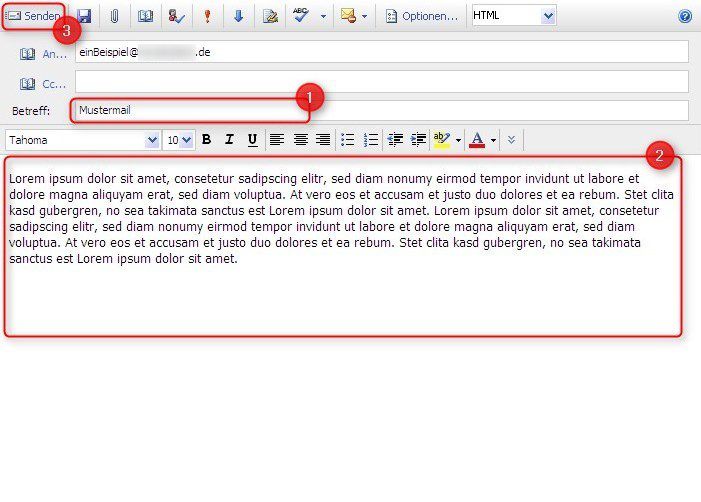701x502 pixels.
Task: Decrease indent of paragraph
Action: pos(395,139)
